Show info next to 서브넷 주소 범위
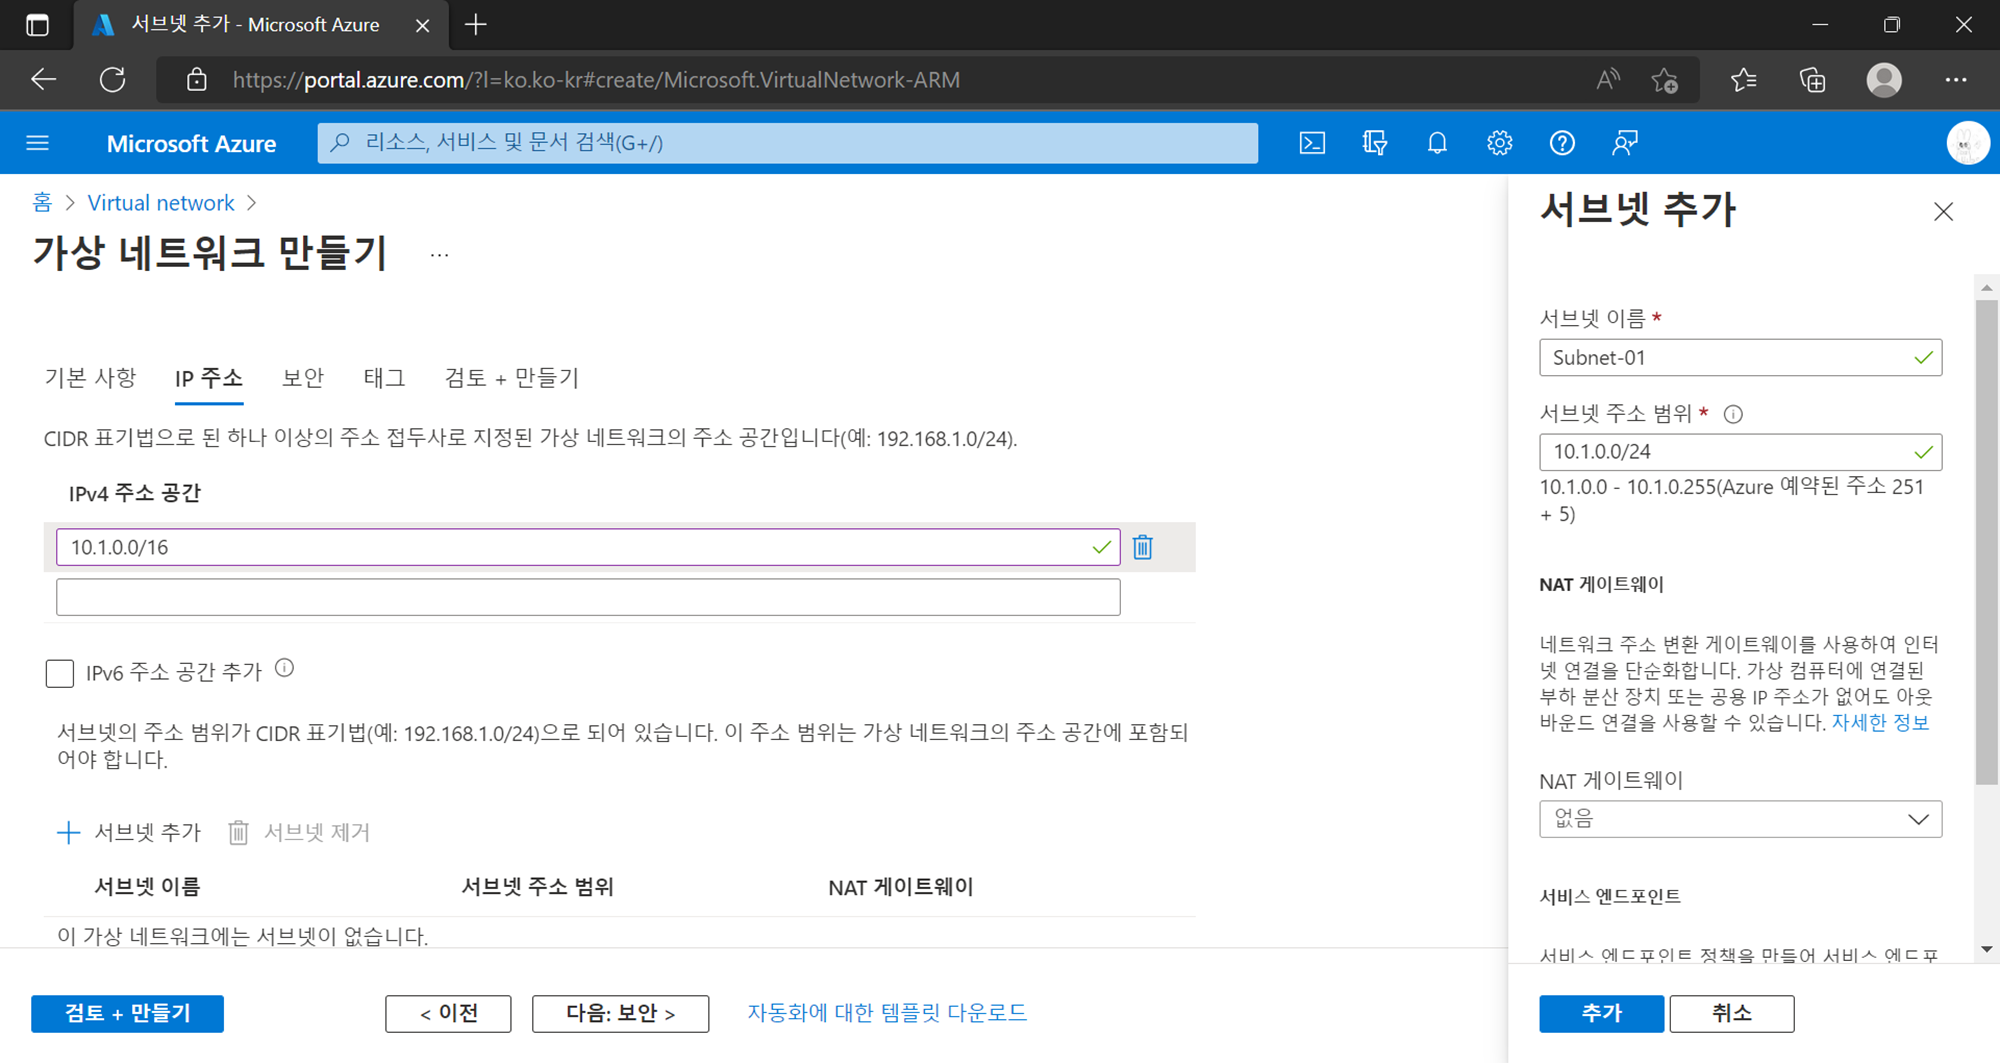 tap(1733, 414)
